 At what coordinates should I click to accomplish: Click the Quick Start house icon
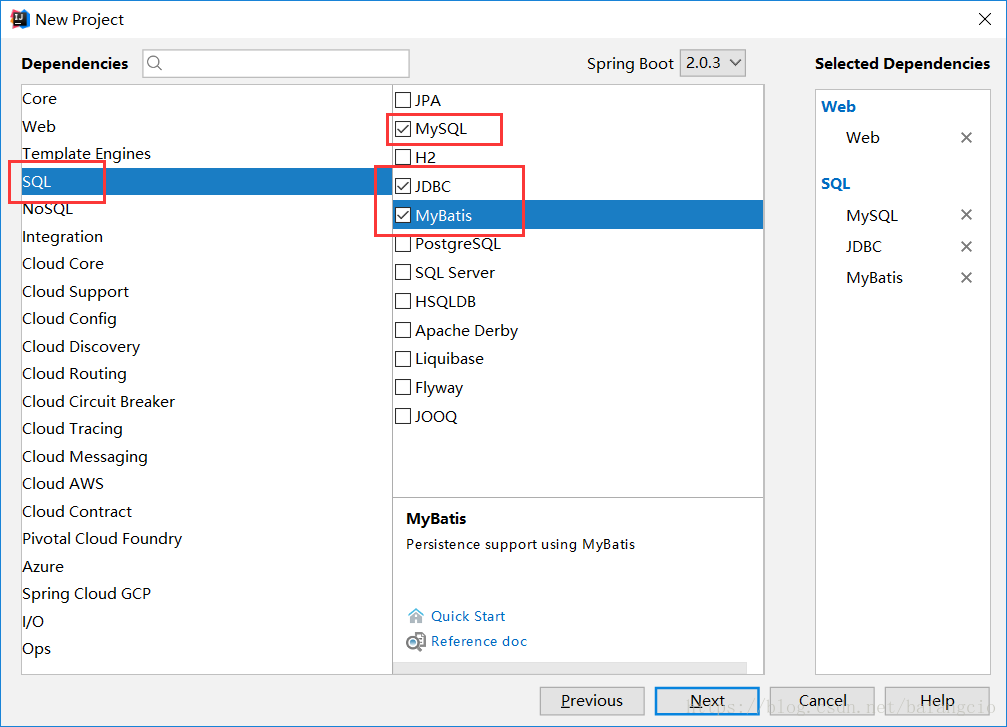416,616
